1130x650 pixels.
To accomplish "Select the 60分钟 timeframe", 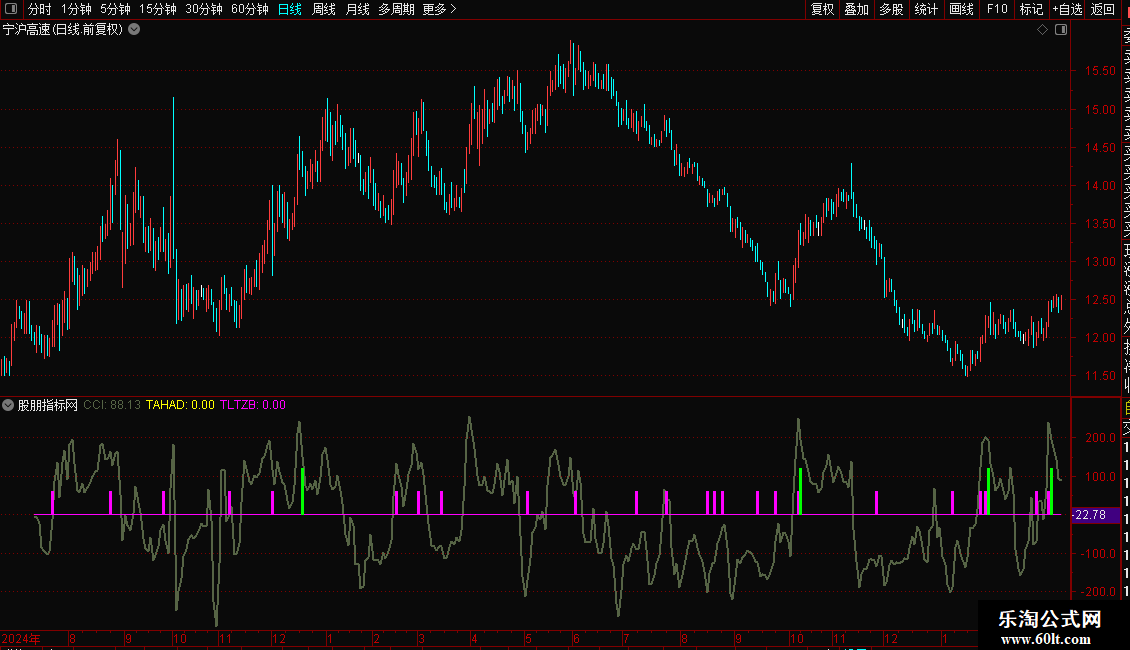I will [x=249, y=9].
